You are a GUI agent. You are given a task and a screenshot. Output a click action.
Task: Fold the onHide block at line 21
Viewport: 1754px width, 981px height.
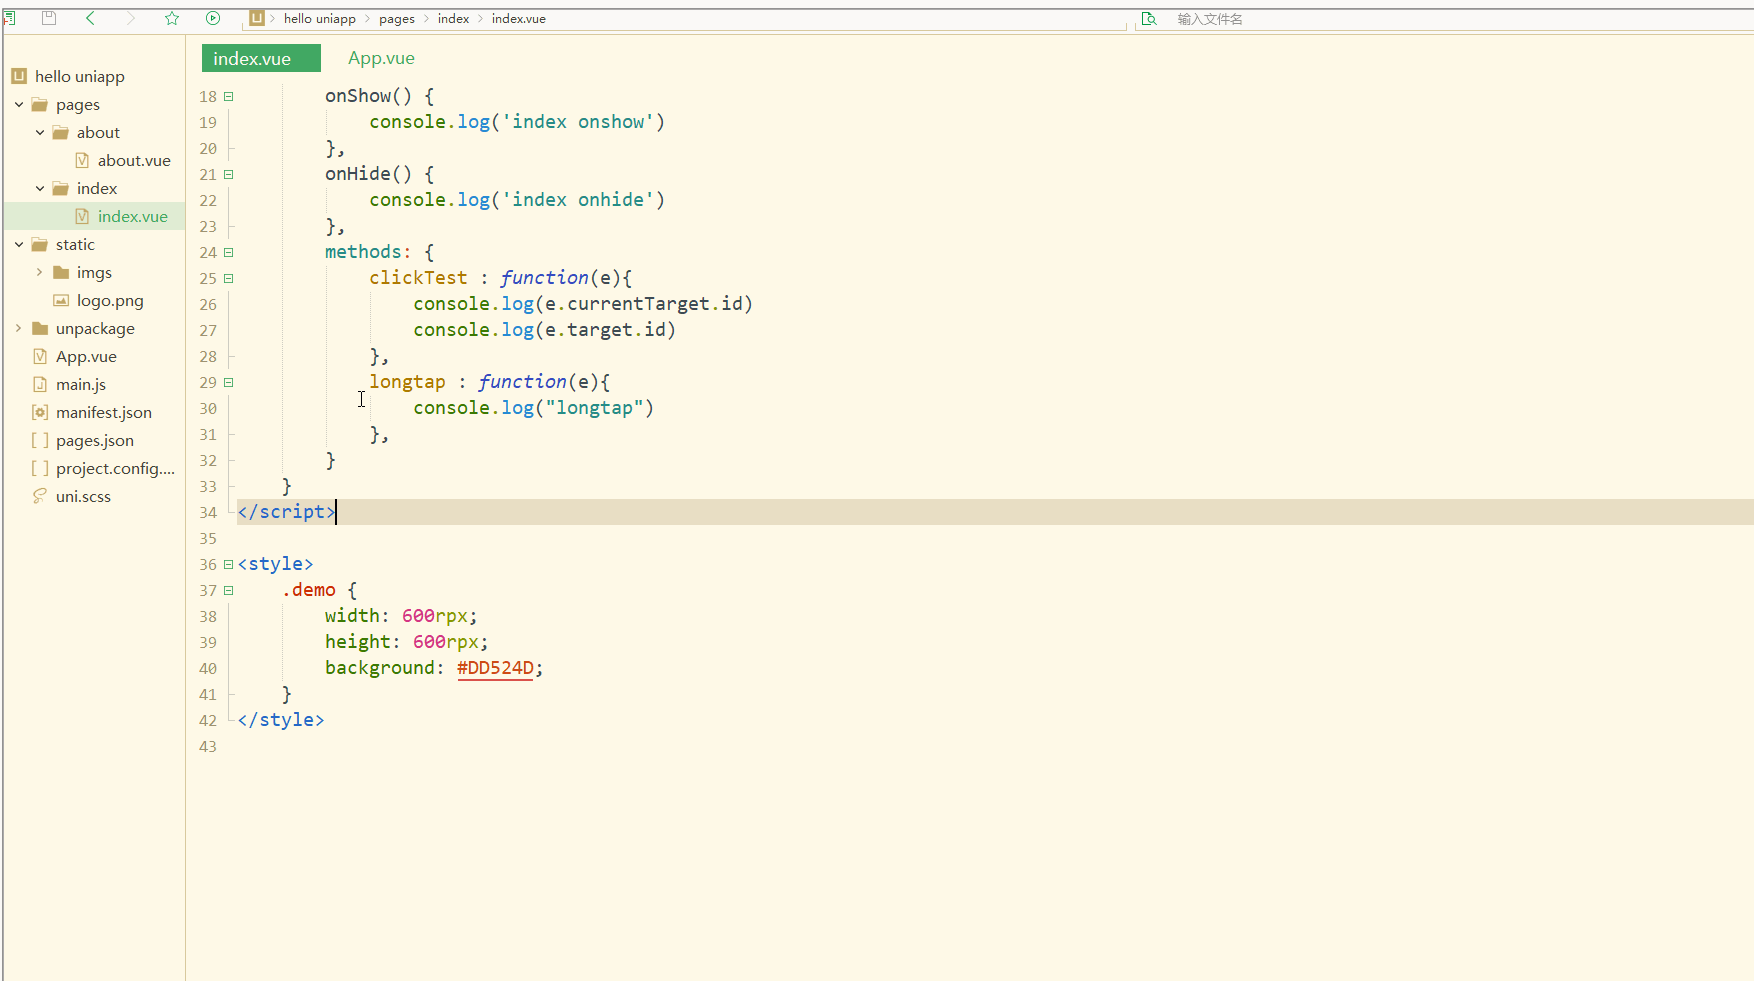click(x=229, y=174)
